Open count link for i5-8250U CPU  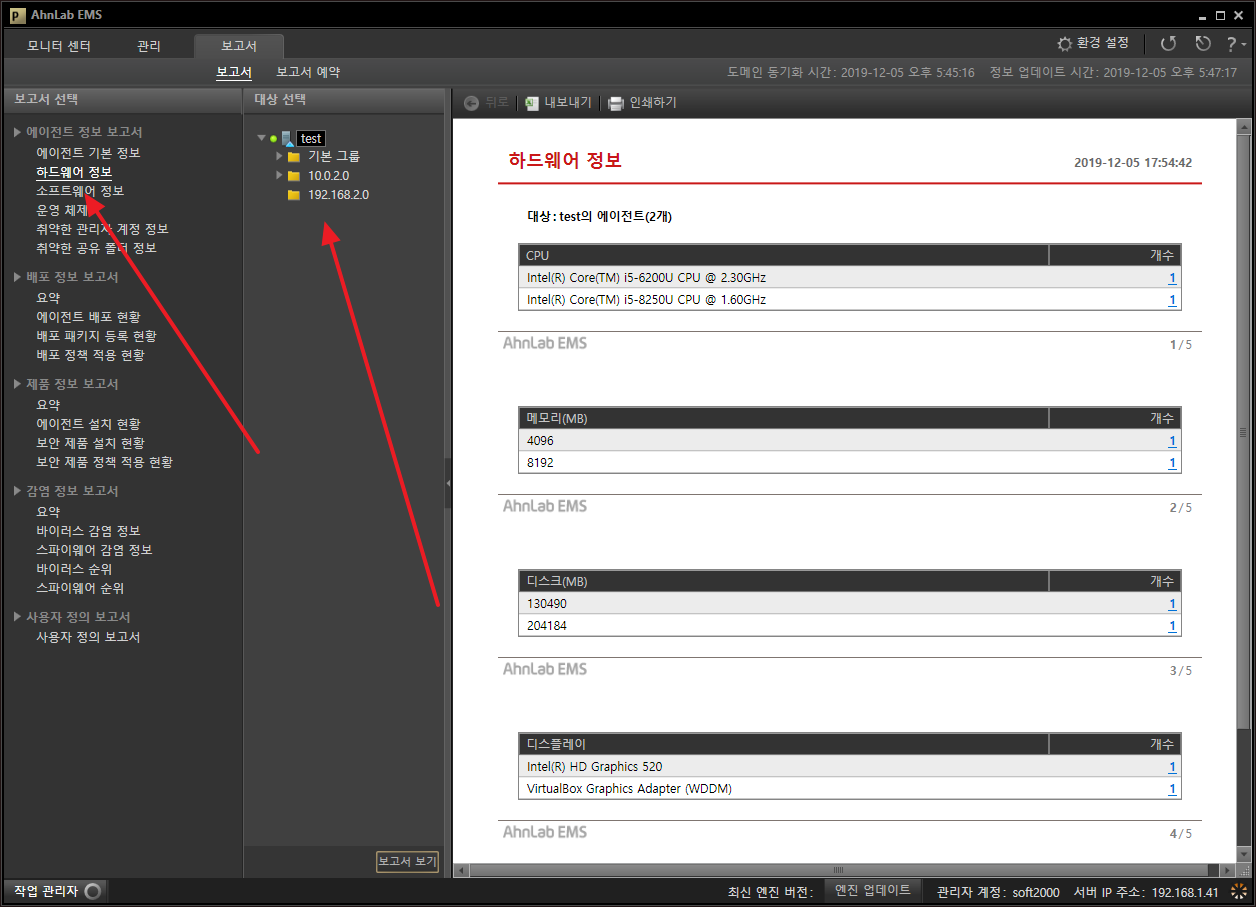coord(1172,300)
